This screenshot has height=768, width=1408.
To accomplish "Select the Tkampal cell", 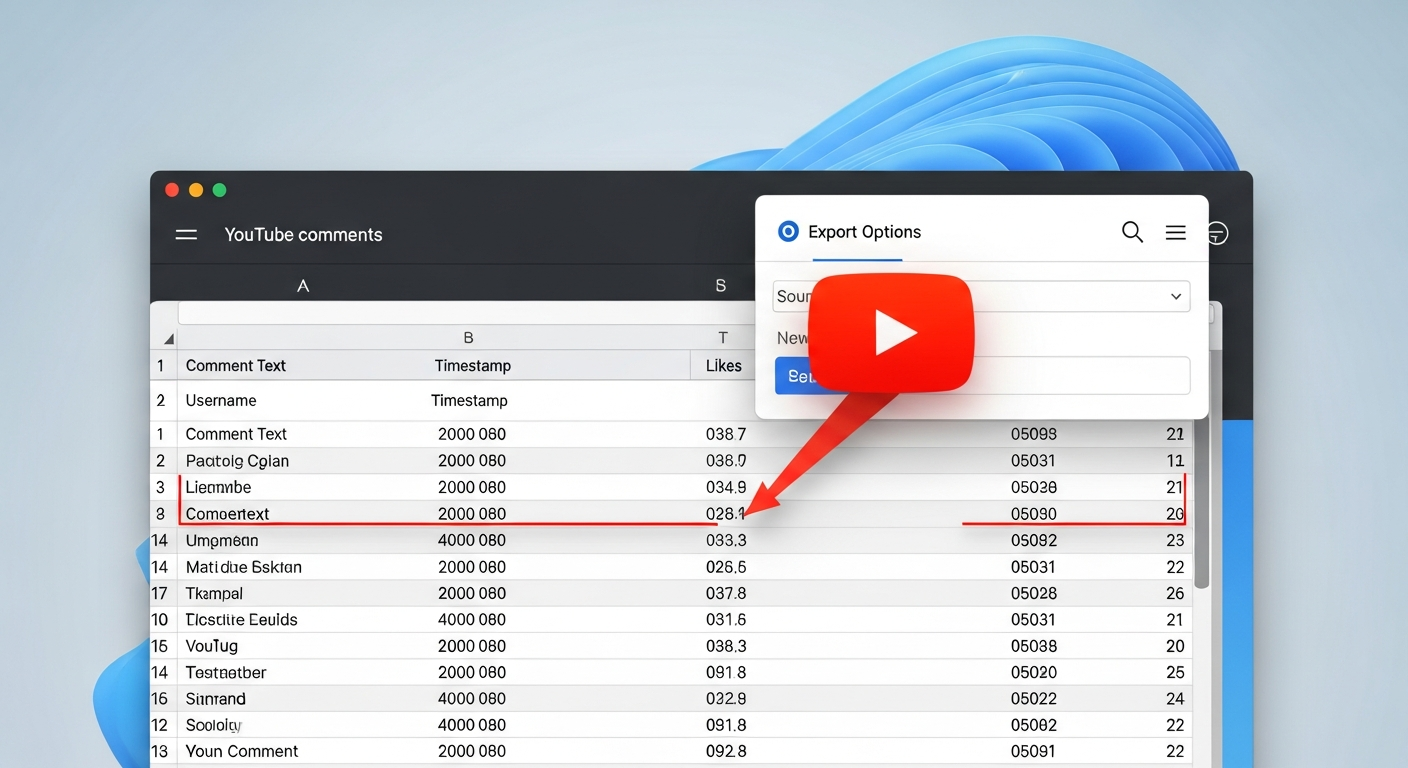I will [214, 594].
